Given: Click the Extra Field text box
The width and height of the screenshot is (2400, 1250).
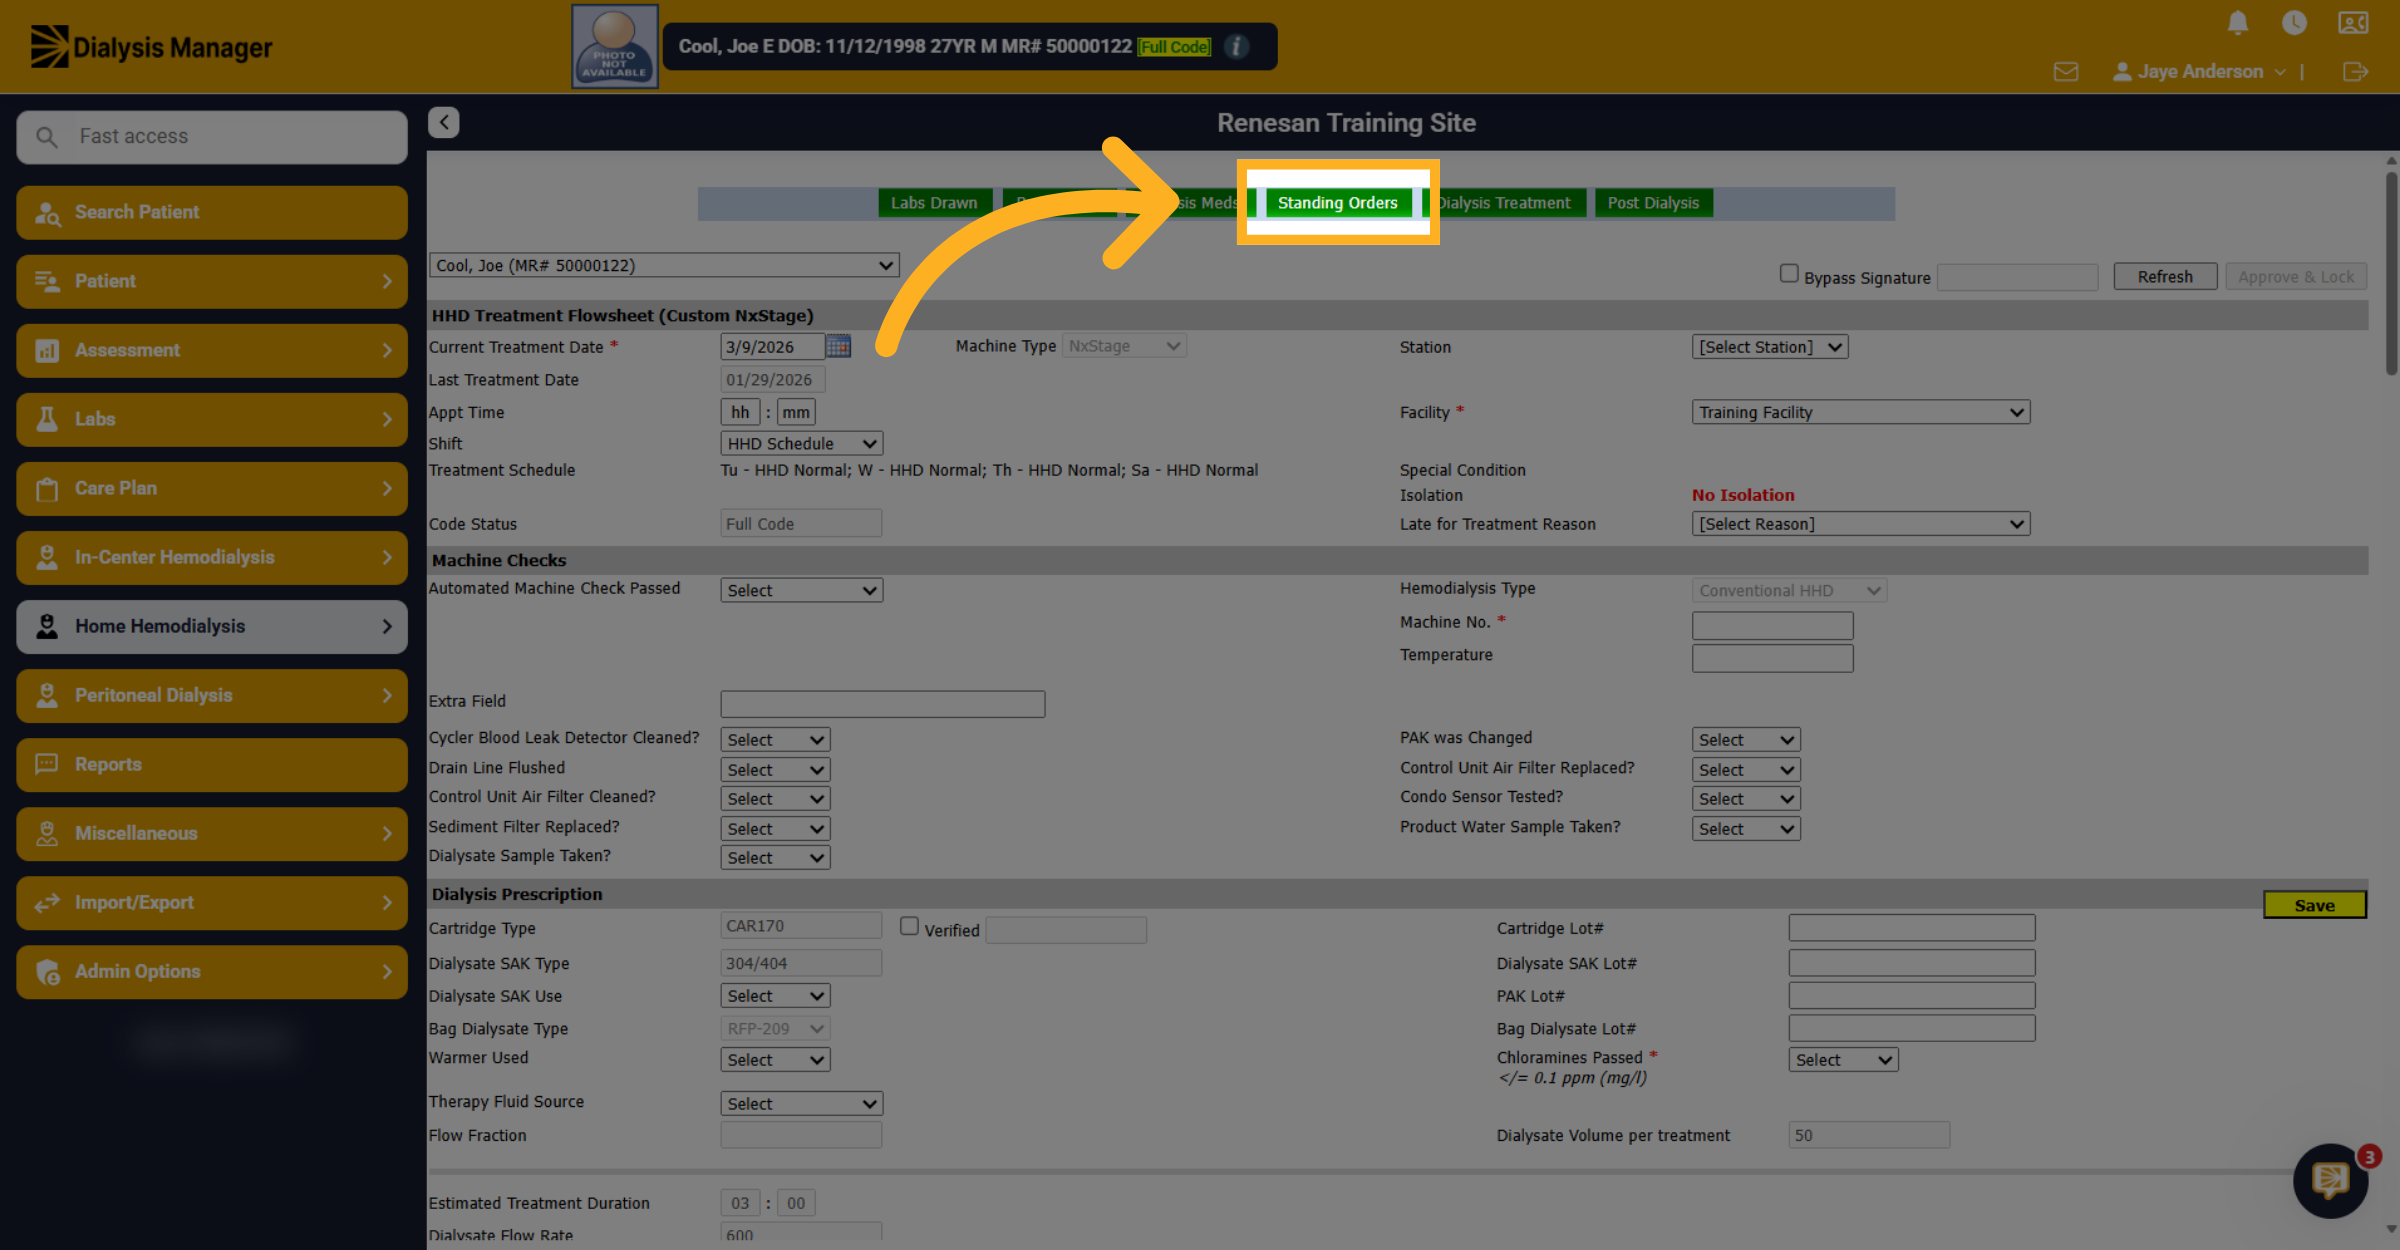Looking at the screenshot, I should (x=882, y=704).
